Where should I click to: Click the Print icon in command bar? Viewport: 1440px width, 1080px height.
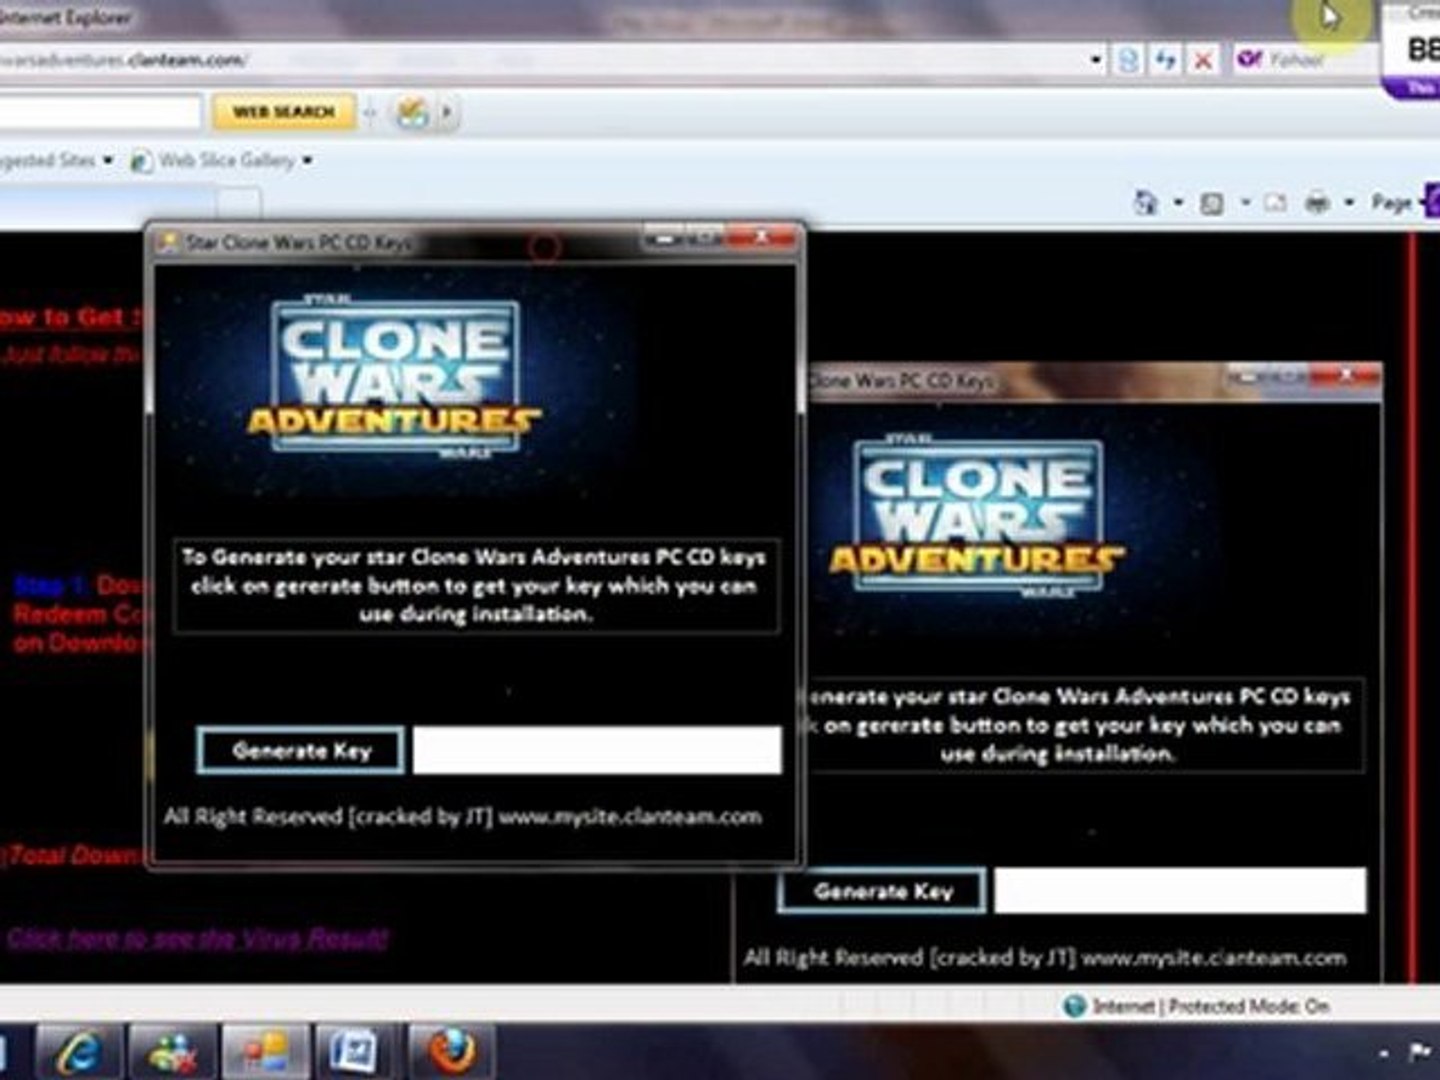pyautogui.click(x=1318, y=203)
